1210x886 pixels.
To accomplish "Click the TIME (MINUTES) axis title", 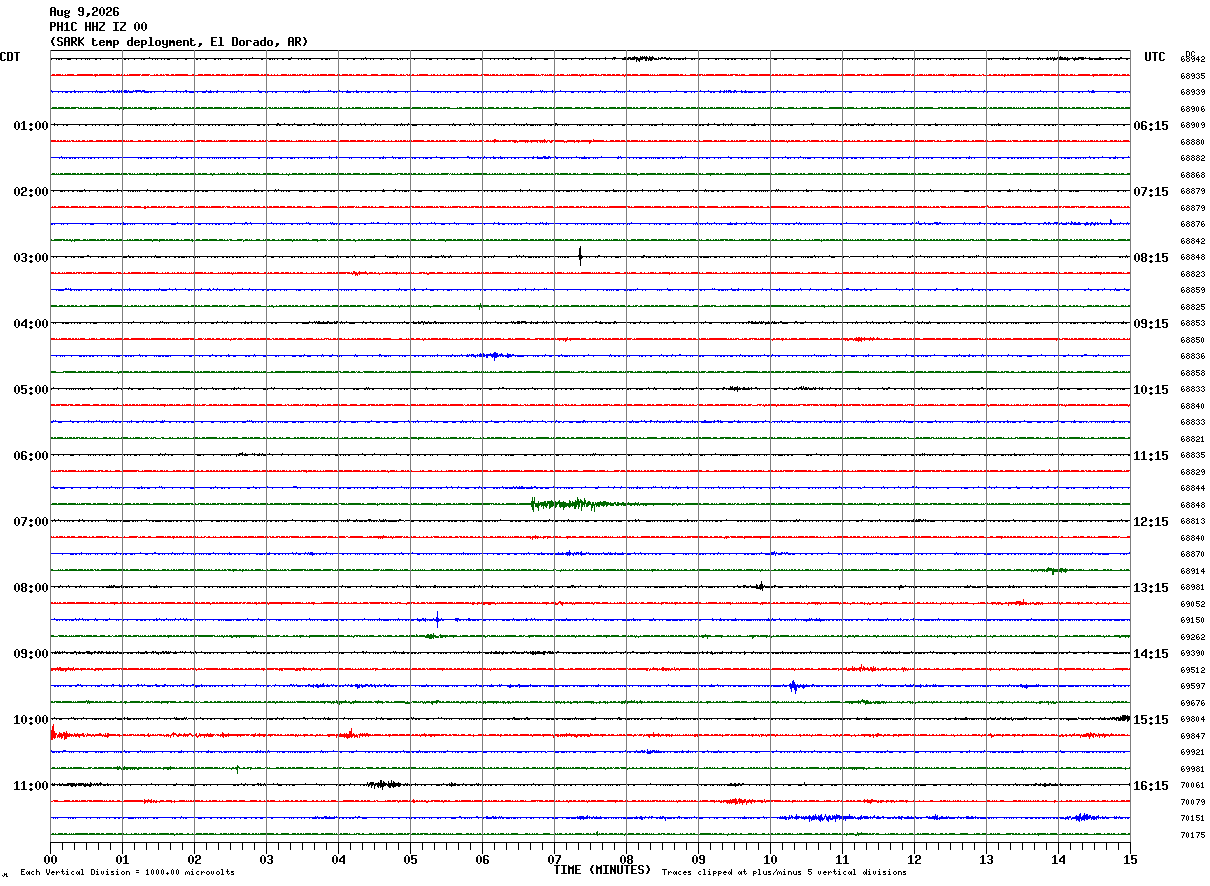I will (602, 870).
